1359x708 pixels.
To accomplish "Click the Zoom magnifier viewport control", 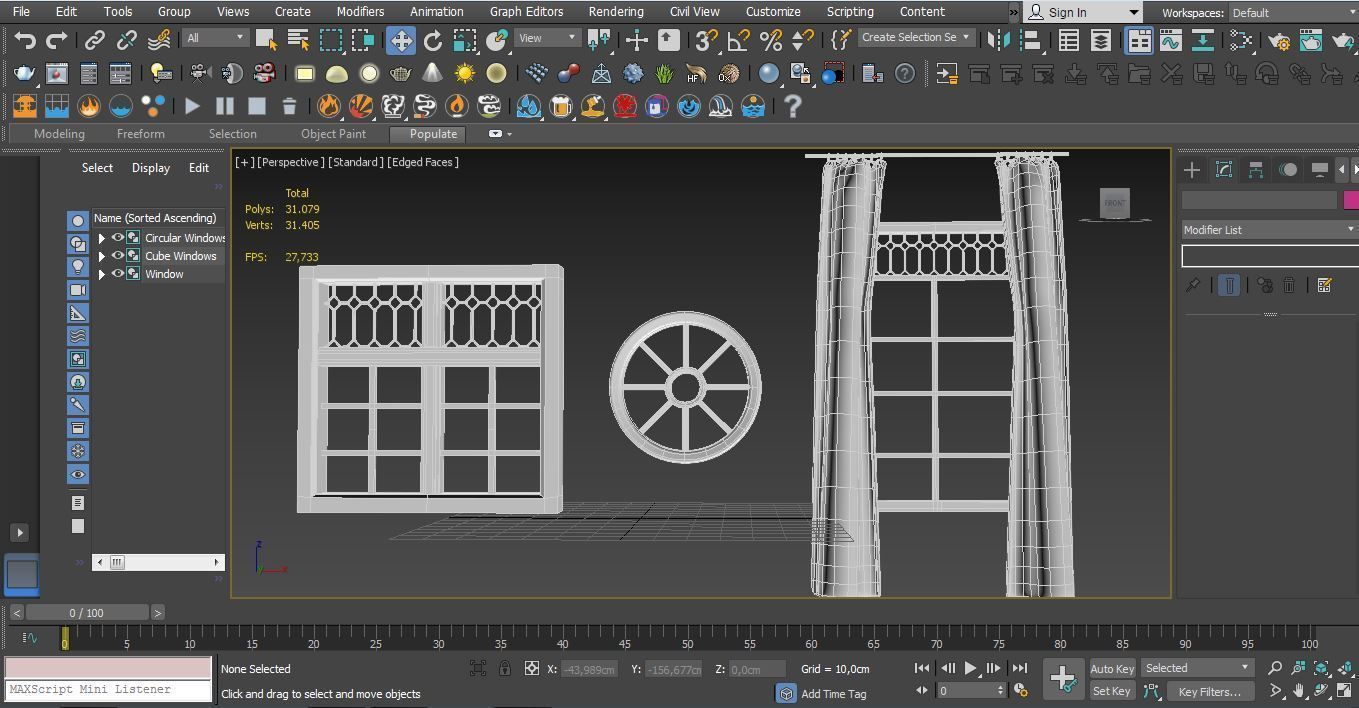I will coord(1275,668).
